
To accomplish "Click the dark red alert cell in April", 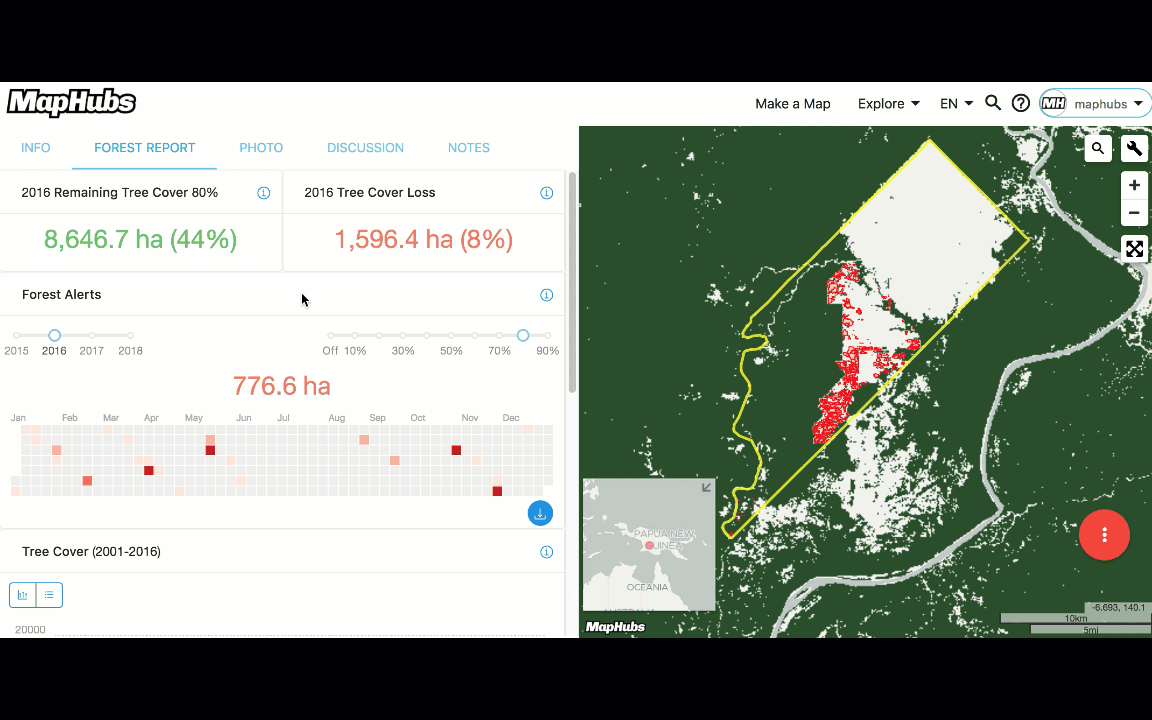I will (x=148, y=470).
